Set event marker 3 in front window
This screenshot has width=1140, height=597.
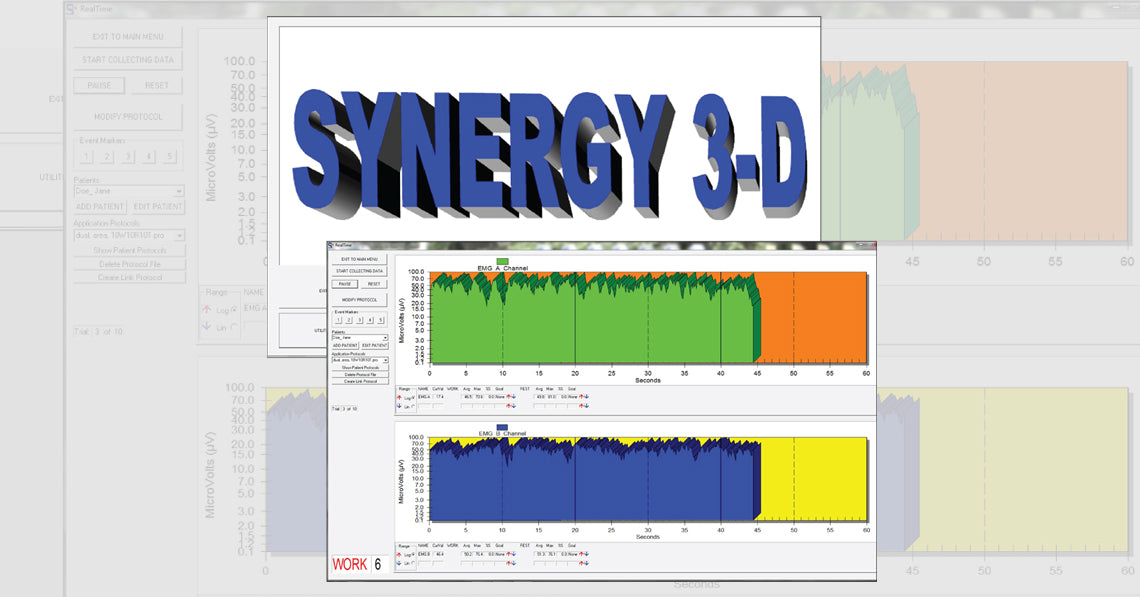[x=359, y=320]
